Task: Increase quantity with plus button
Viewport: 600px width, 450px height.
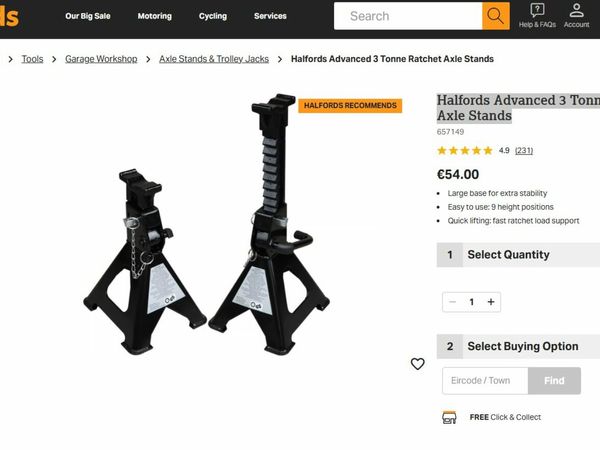Action: click(x=491, y=302)
